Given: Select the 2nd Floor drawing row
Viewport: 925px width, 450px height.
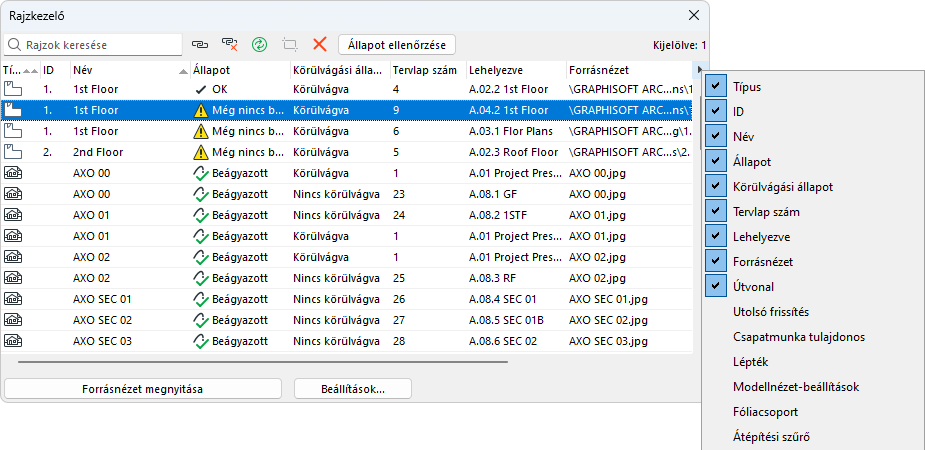Looking at the screenshot, I should (x=347, y=152).
